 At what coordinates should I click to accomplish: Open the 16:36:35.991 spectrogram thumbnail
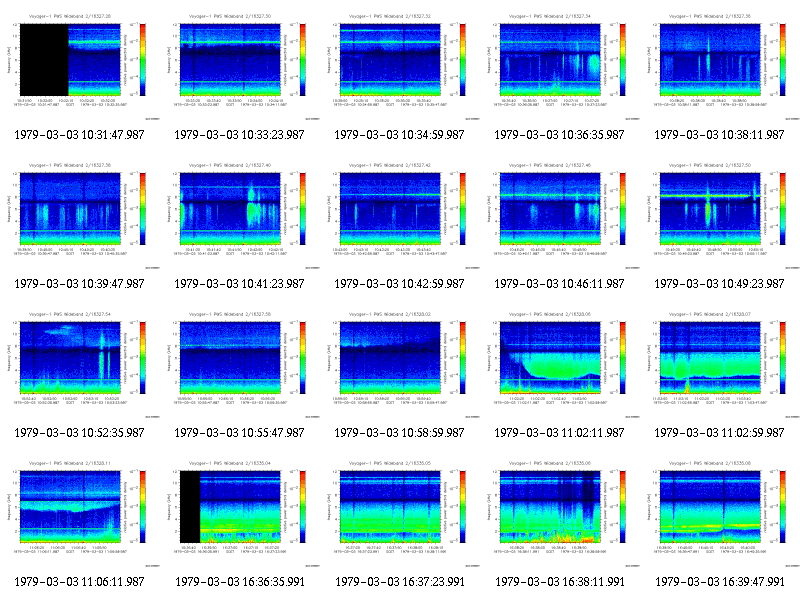click(x=240, y=513)
